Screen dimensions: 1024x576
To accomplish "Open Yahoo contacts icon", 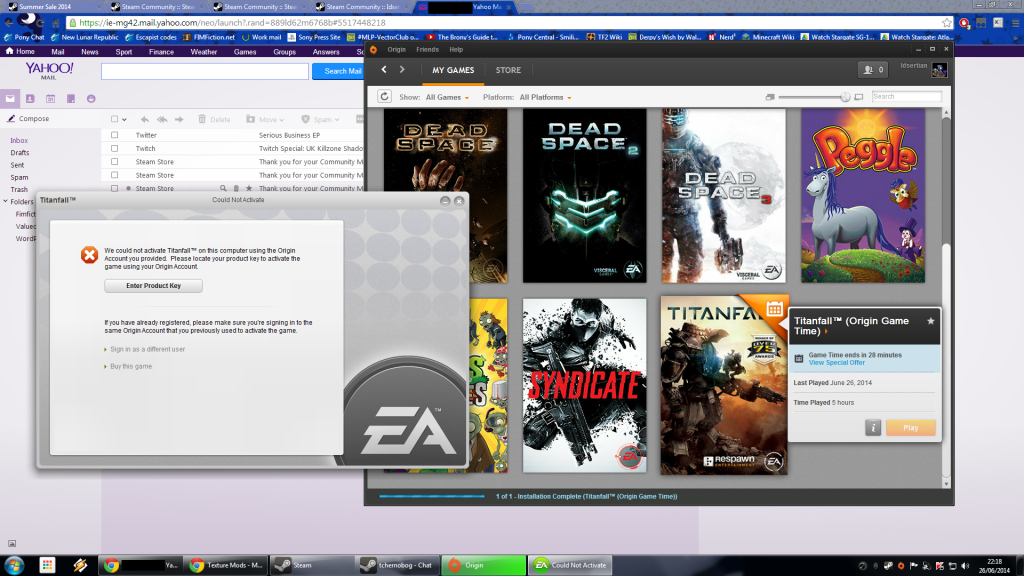I will pyautogui.click(x=30, y=99).
